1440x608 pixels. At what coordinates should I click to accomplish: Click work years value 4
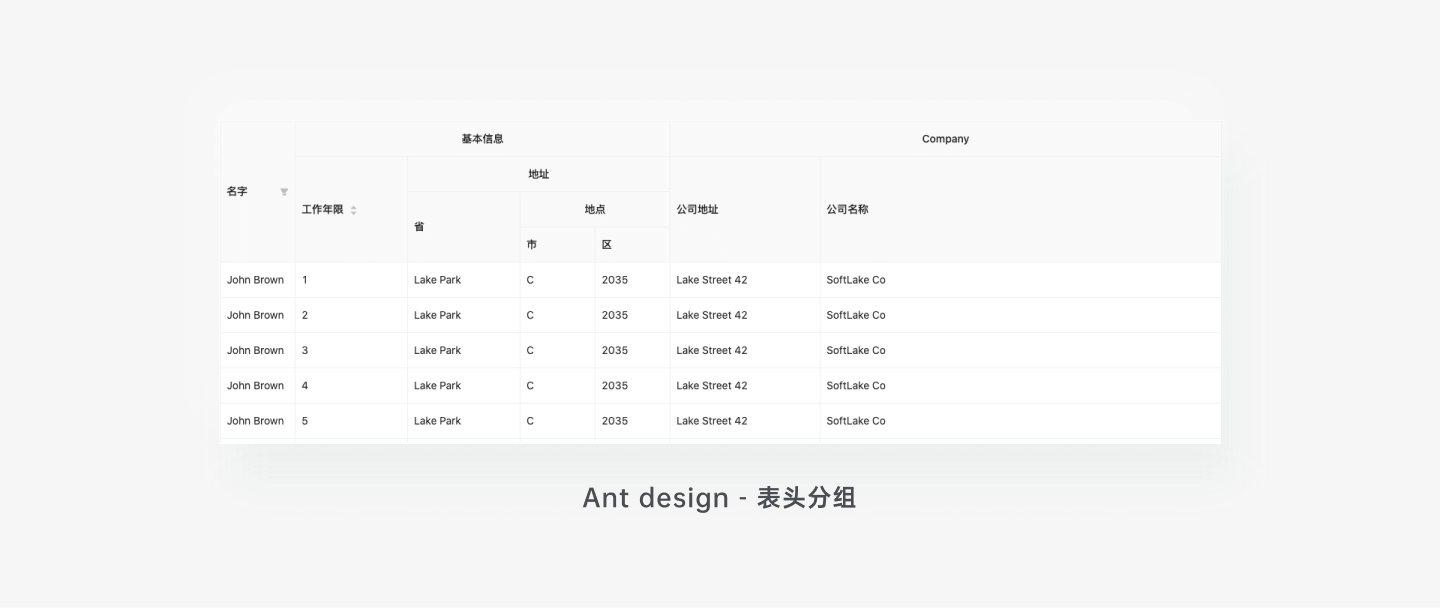pyautogui.click(x=305, y=385)
